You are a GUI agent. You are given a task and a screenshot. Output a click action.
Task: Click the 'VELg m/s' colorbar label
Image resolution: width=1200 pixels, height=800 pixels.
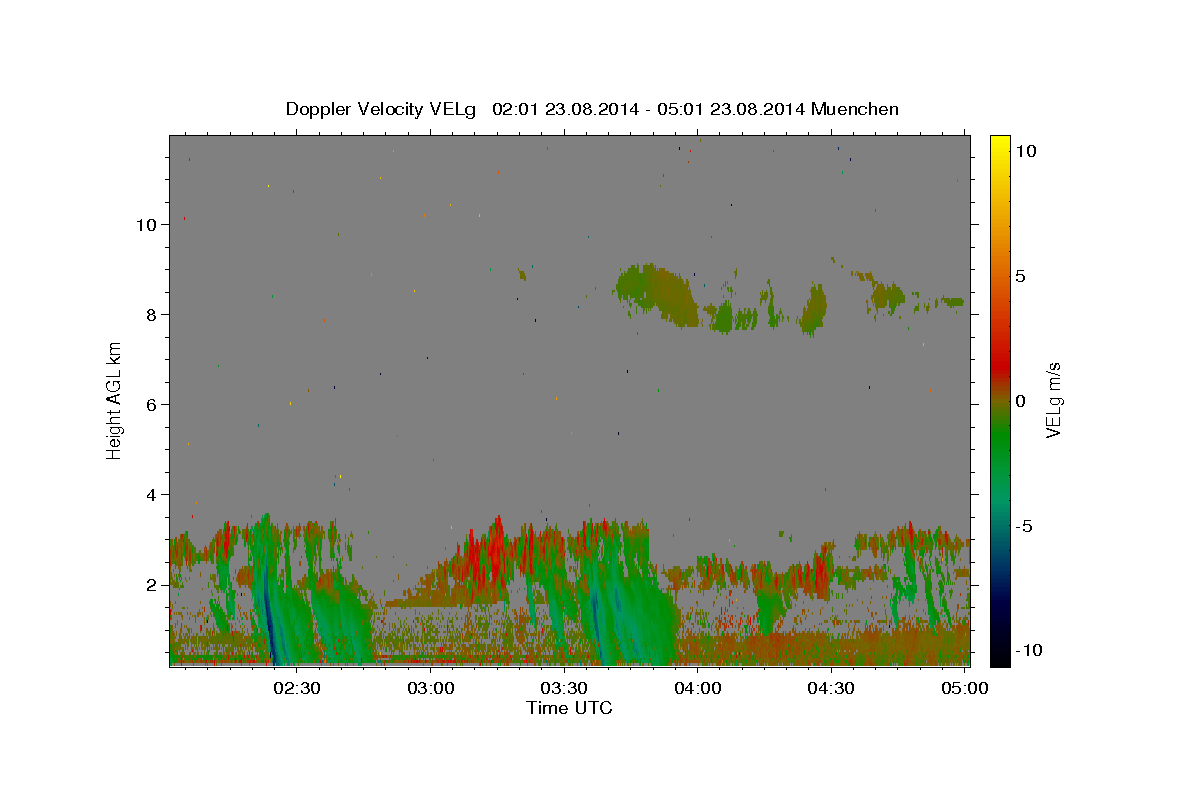tap(1052, 400)
